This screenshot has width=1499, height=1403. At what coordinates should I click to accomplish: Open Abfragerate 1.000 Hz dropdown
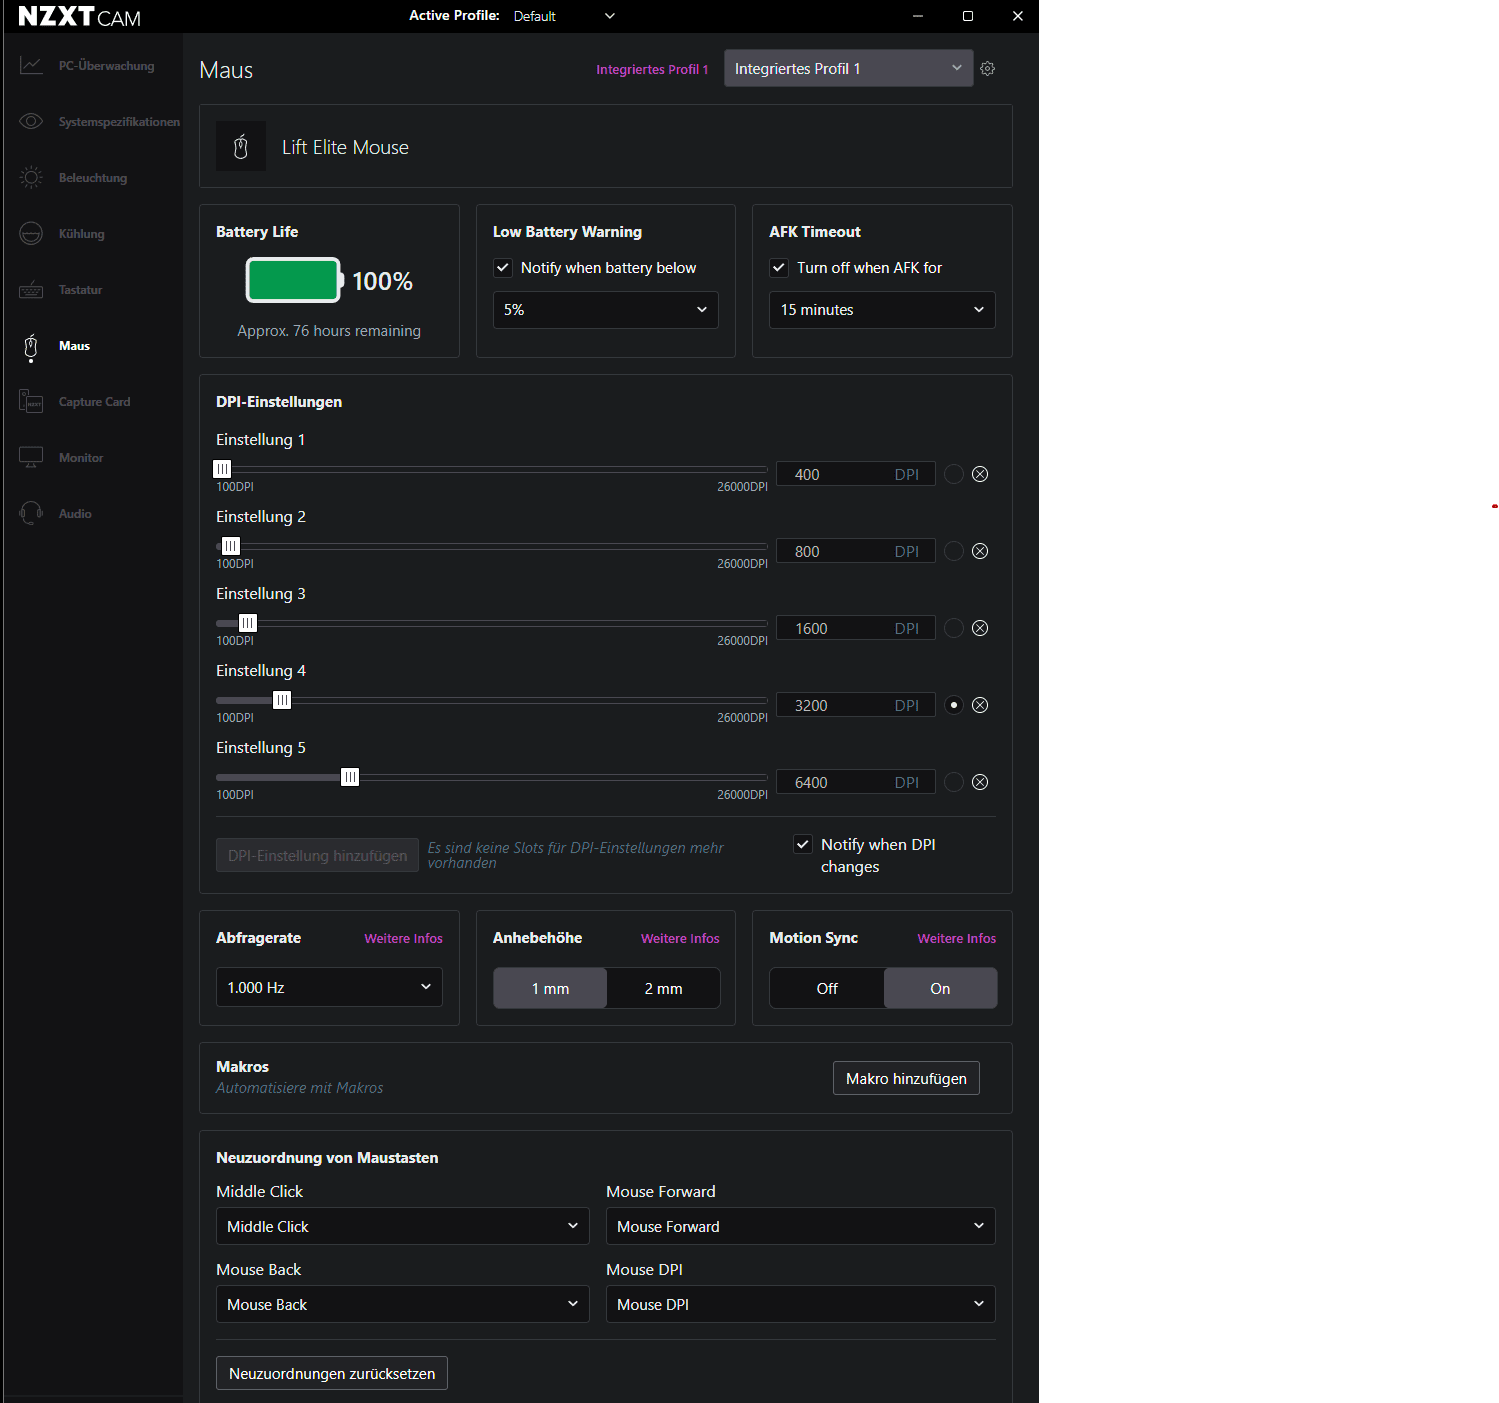(329, 987)
